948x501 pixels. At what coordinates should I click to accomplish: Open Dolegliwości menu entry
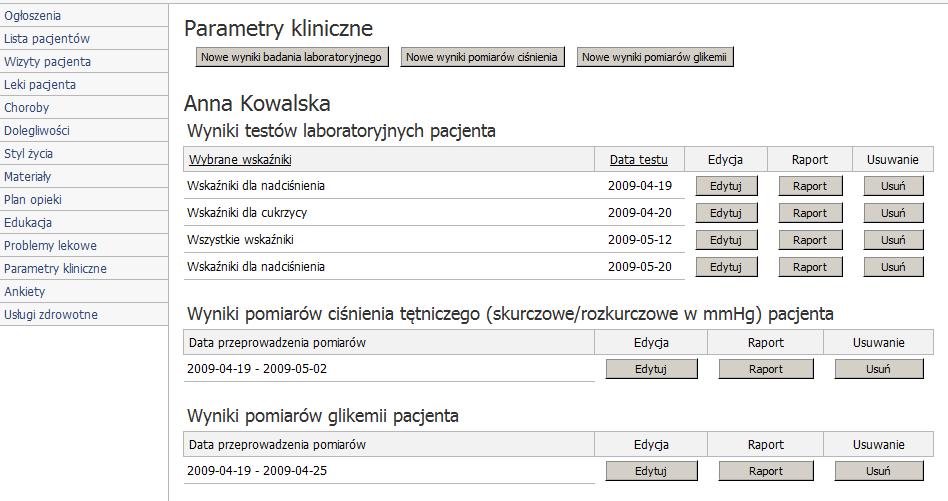tap(37, 131)
